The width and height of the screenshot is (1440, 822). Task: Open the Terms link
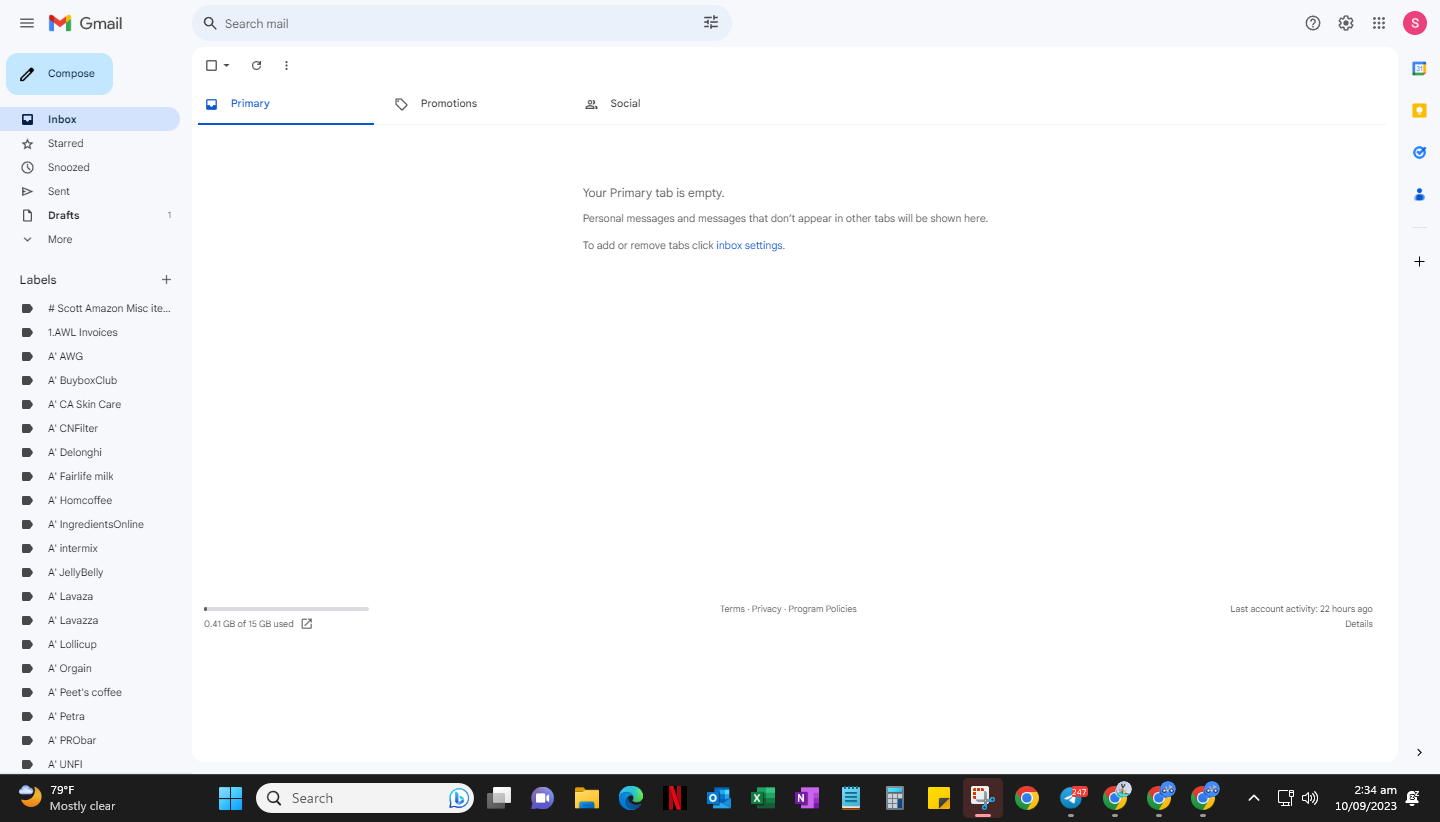(732, 609)
